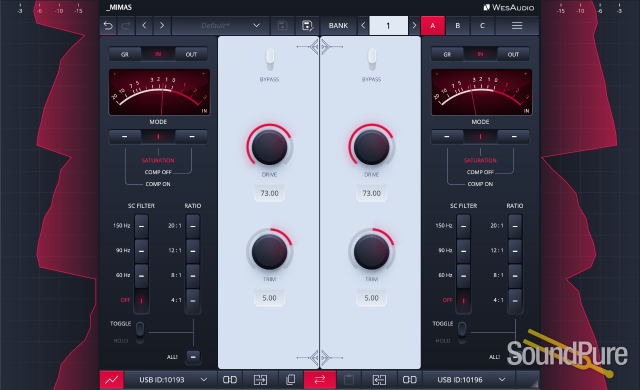This screenshot has width=640, height=390.
Task: Set right channel ratio to 12:1
Action: pyautogui.click(x=515, y=251)
